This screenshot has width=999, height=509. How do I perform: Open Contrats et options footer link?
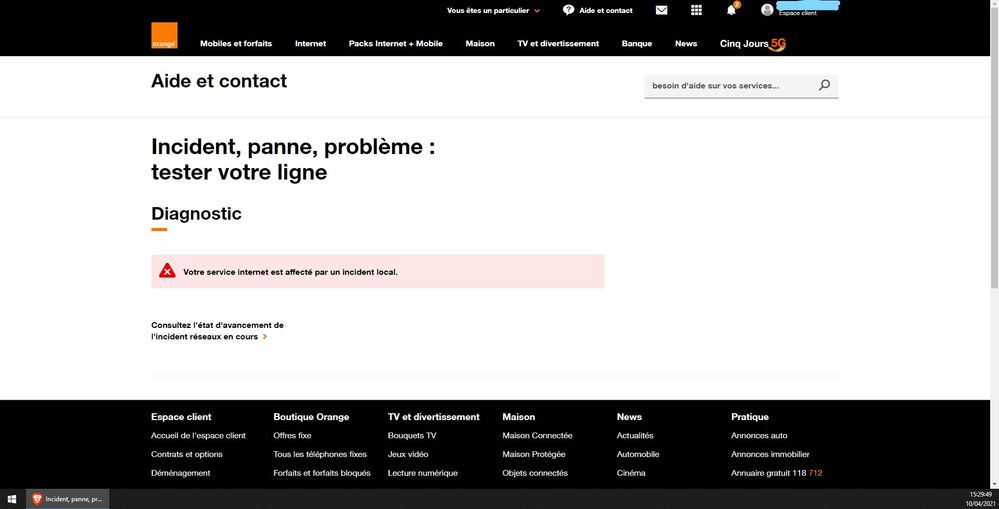pyautogui.click(x=187, y=454)
